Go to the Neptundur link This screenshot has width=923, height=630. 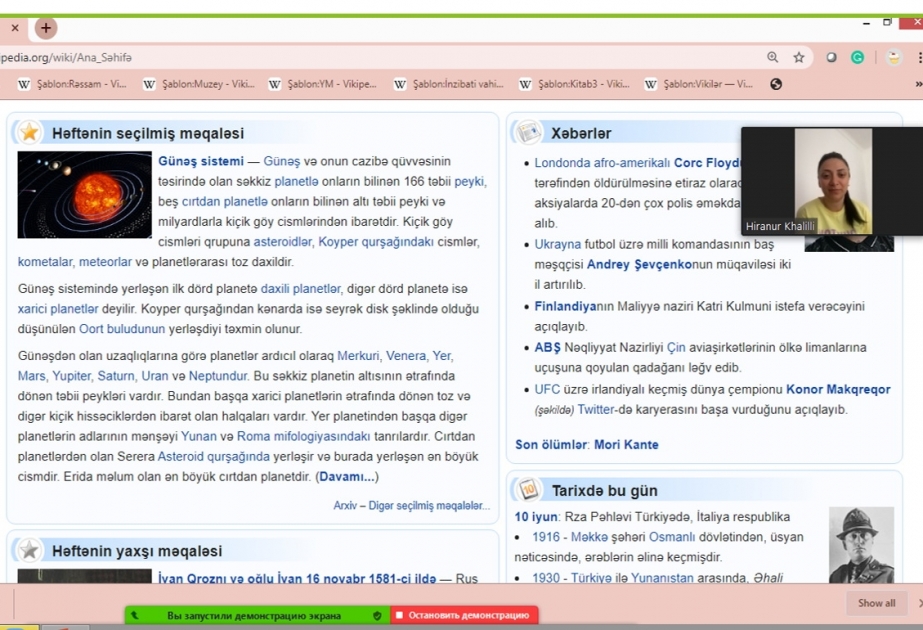[x=218, y=376]
